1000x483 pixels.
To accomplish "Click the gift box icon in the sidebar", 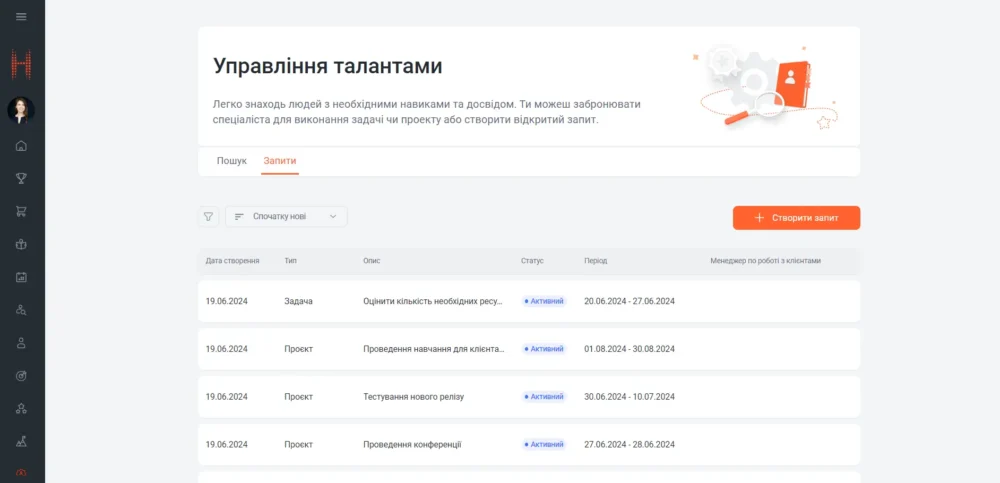I will [22, 244].
